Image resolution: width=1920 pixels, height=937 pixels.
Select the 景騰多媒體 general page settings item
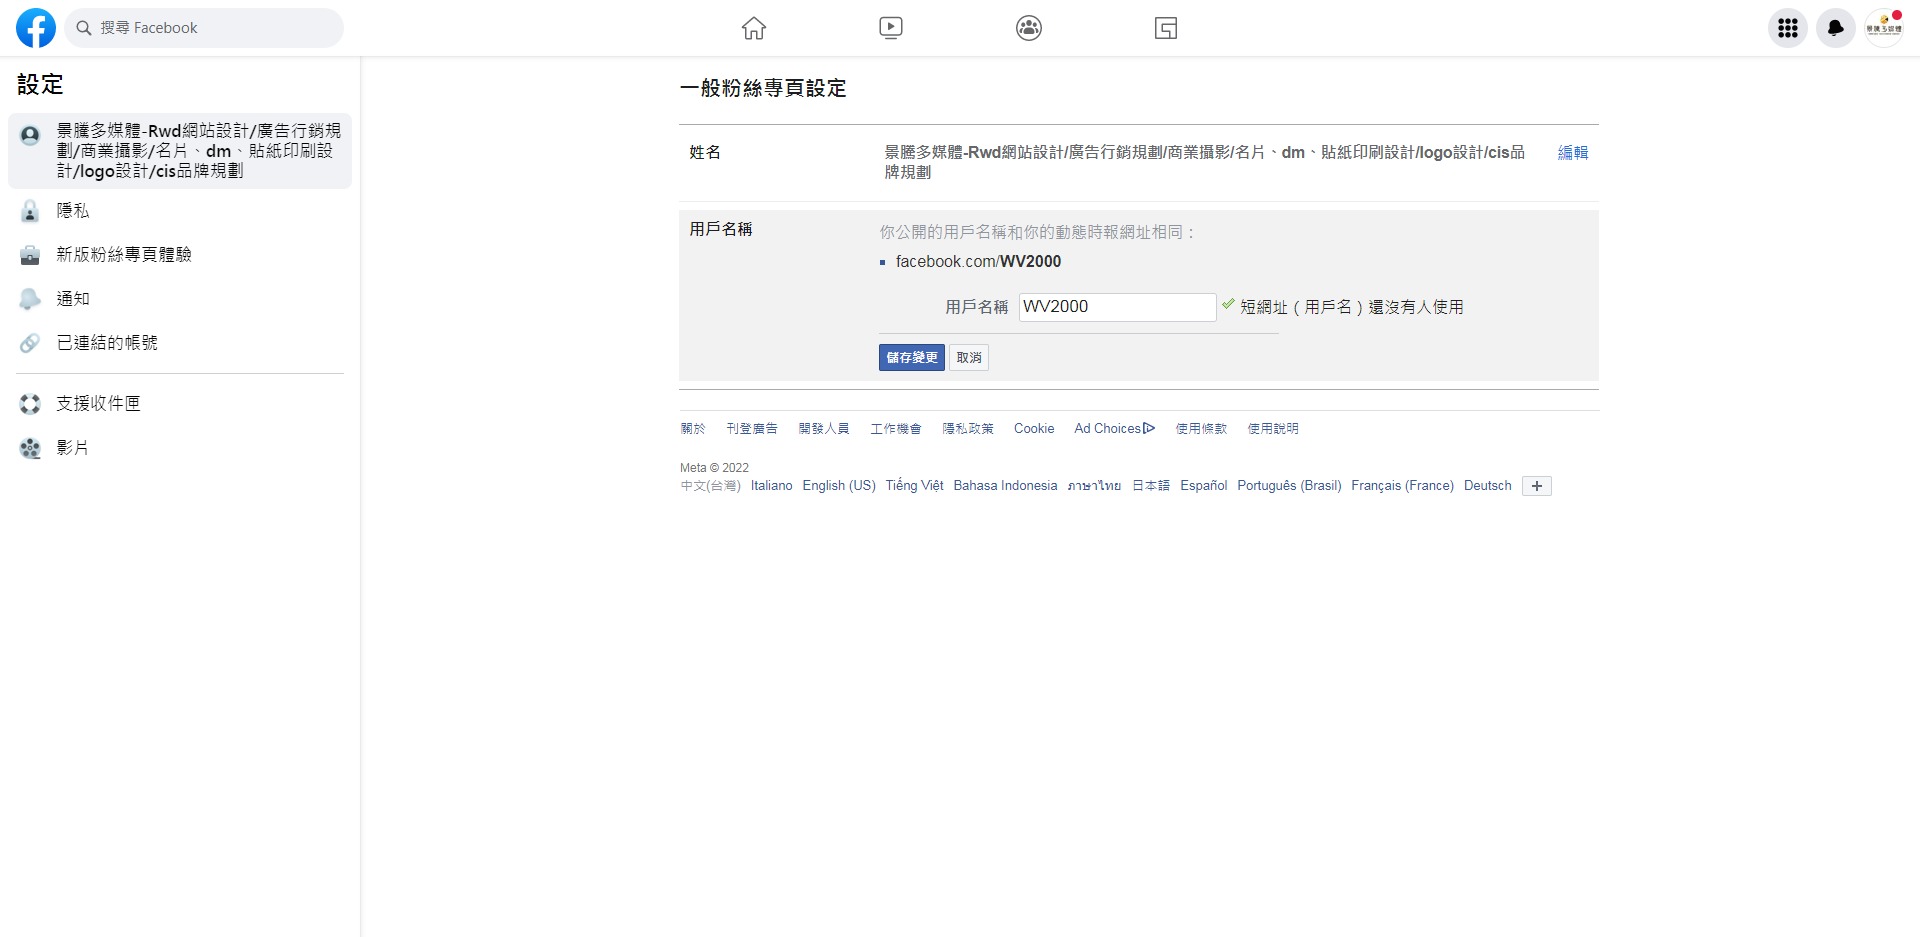(180, 151)
